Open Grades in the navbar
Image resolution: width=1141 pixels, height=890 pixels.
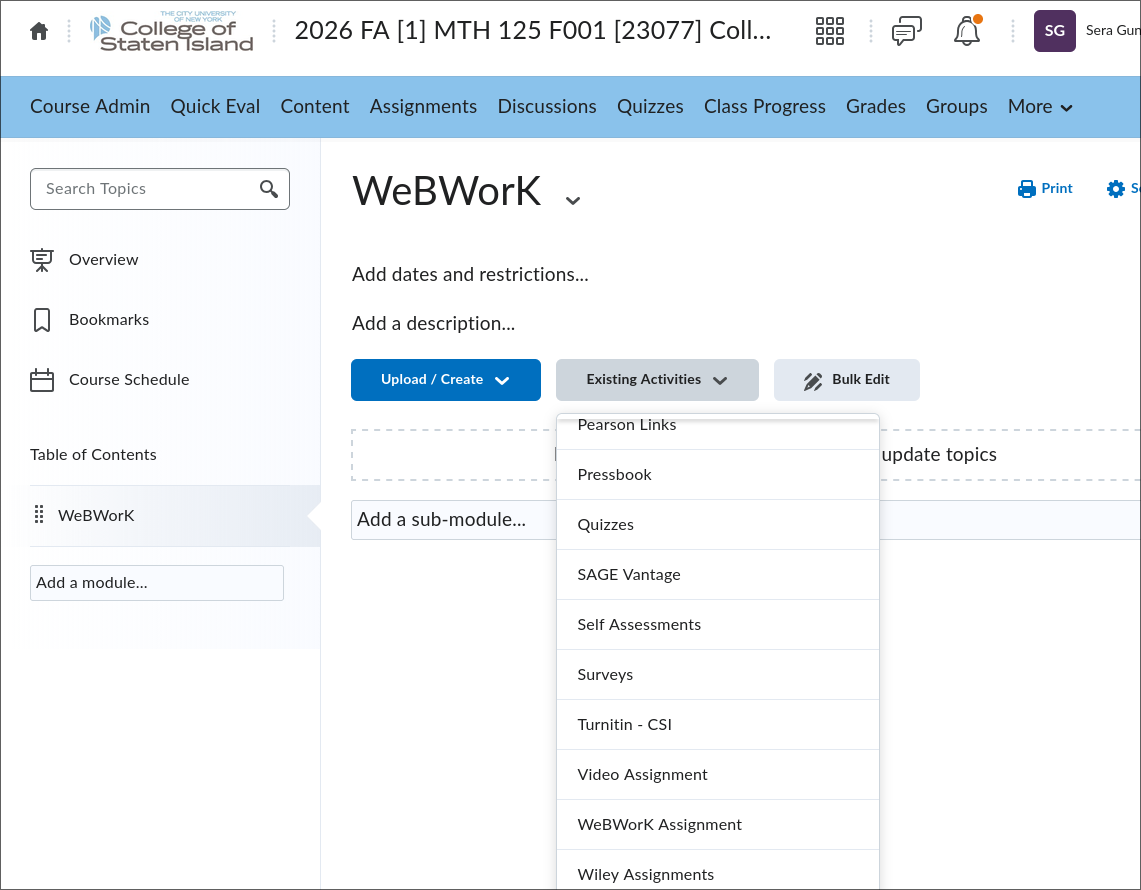coord(876,107)
